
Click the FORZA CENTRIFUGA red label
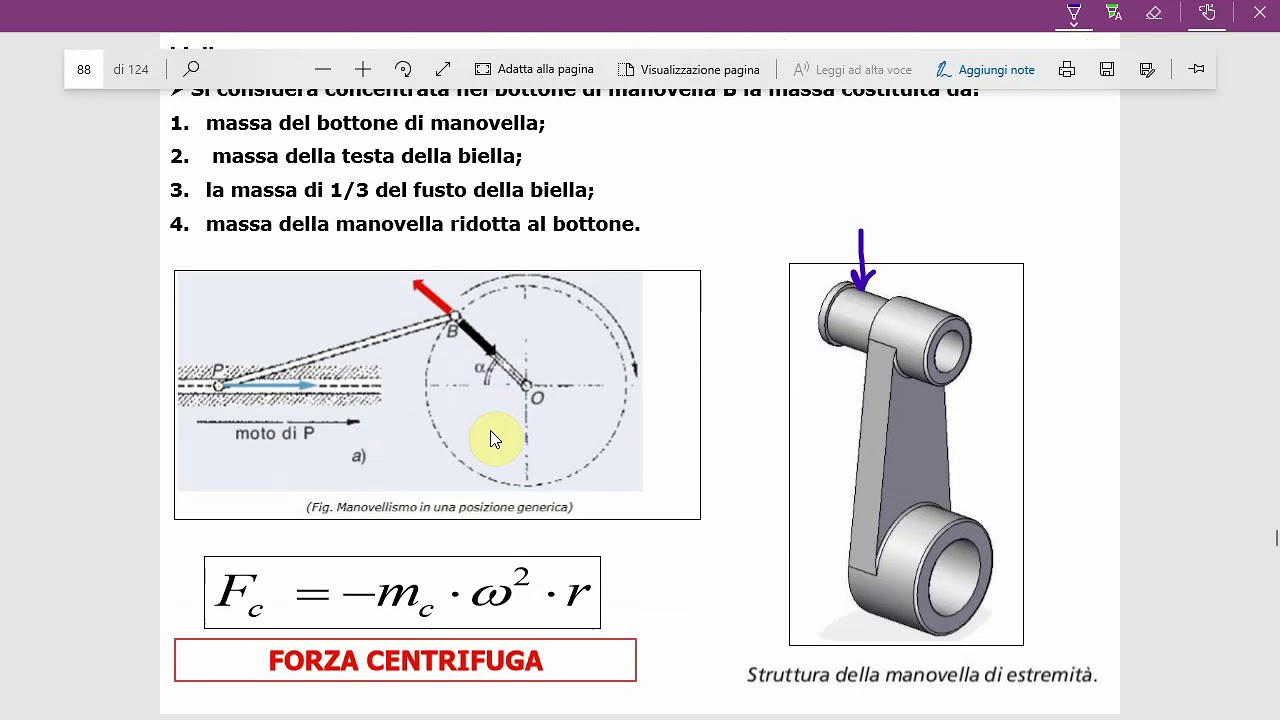point(405,660)
